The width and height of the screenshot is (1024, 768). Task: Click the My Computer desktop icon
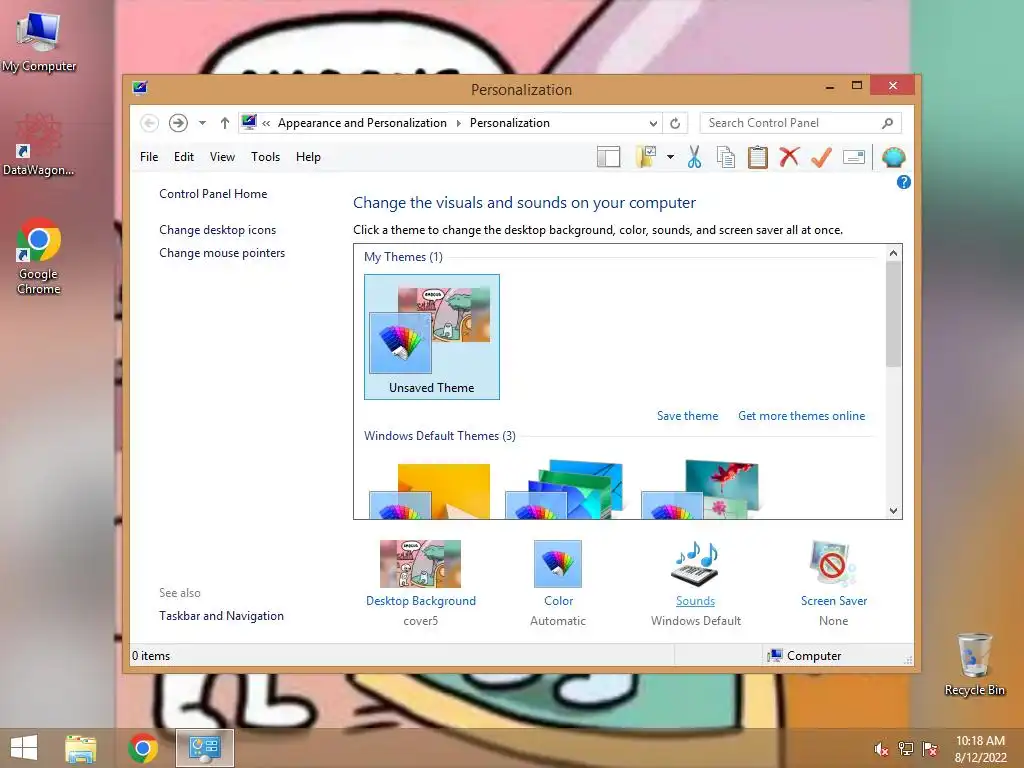(39, 40)
